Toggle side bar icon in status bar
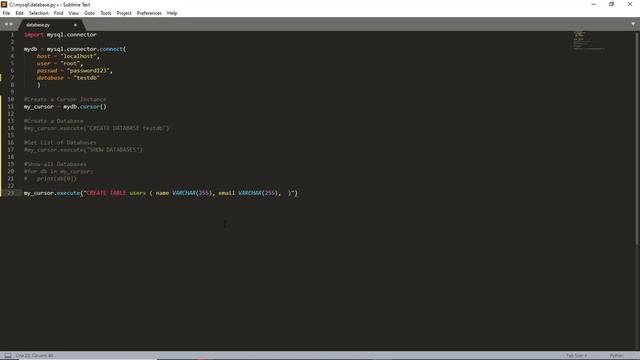Viewport: 640px width, 360px height. (8, 356)
